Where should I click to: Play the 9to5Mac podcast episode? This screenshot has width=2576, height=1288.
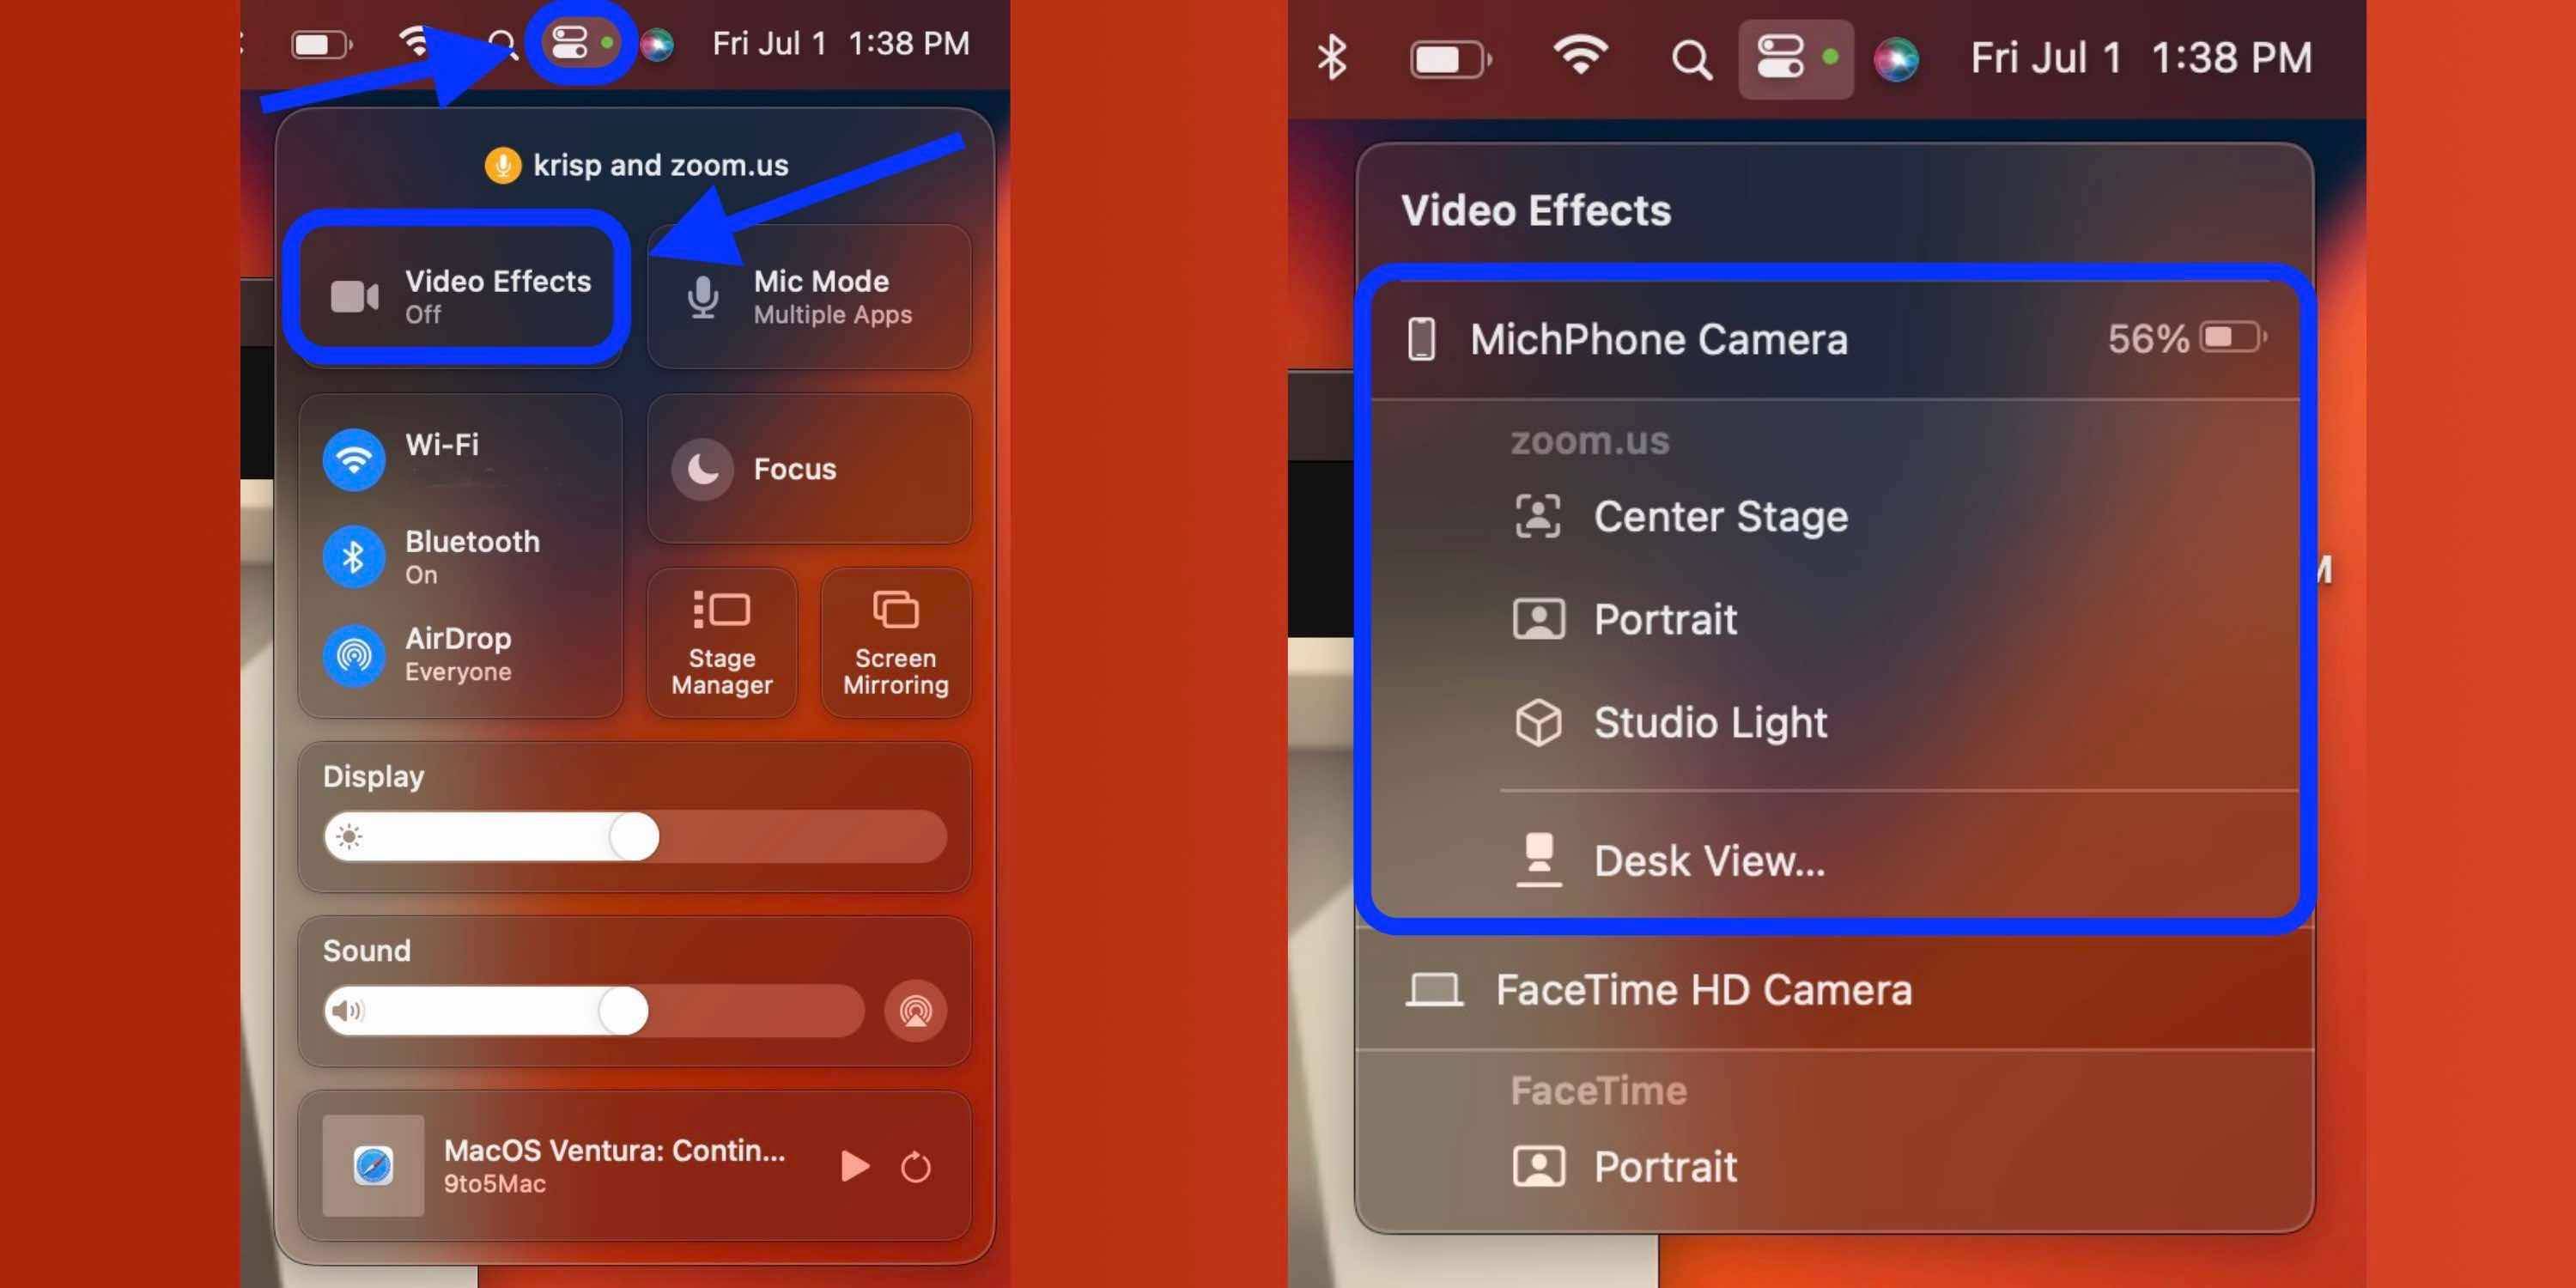point(856,1166)
